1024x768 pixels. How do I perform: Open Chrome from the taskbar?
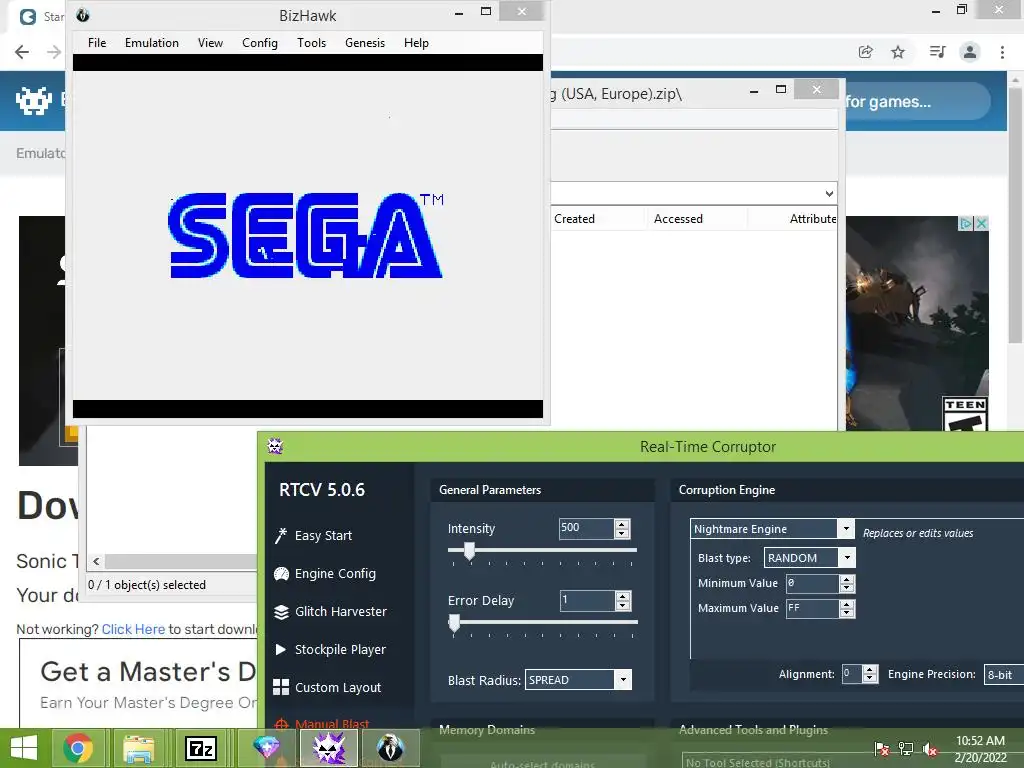click(78, 748)
